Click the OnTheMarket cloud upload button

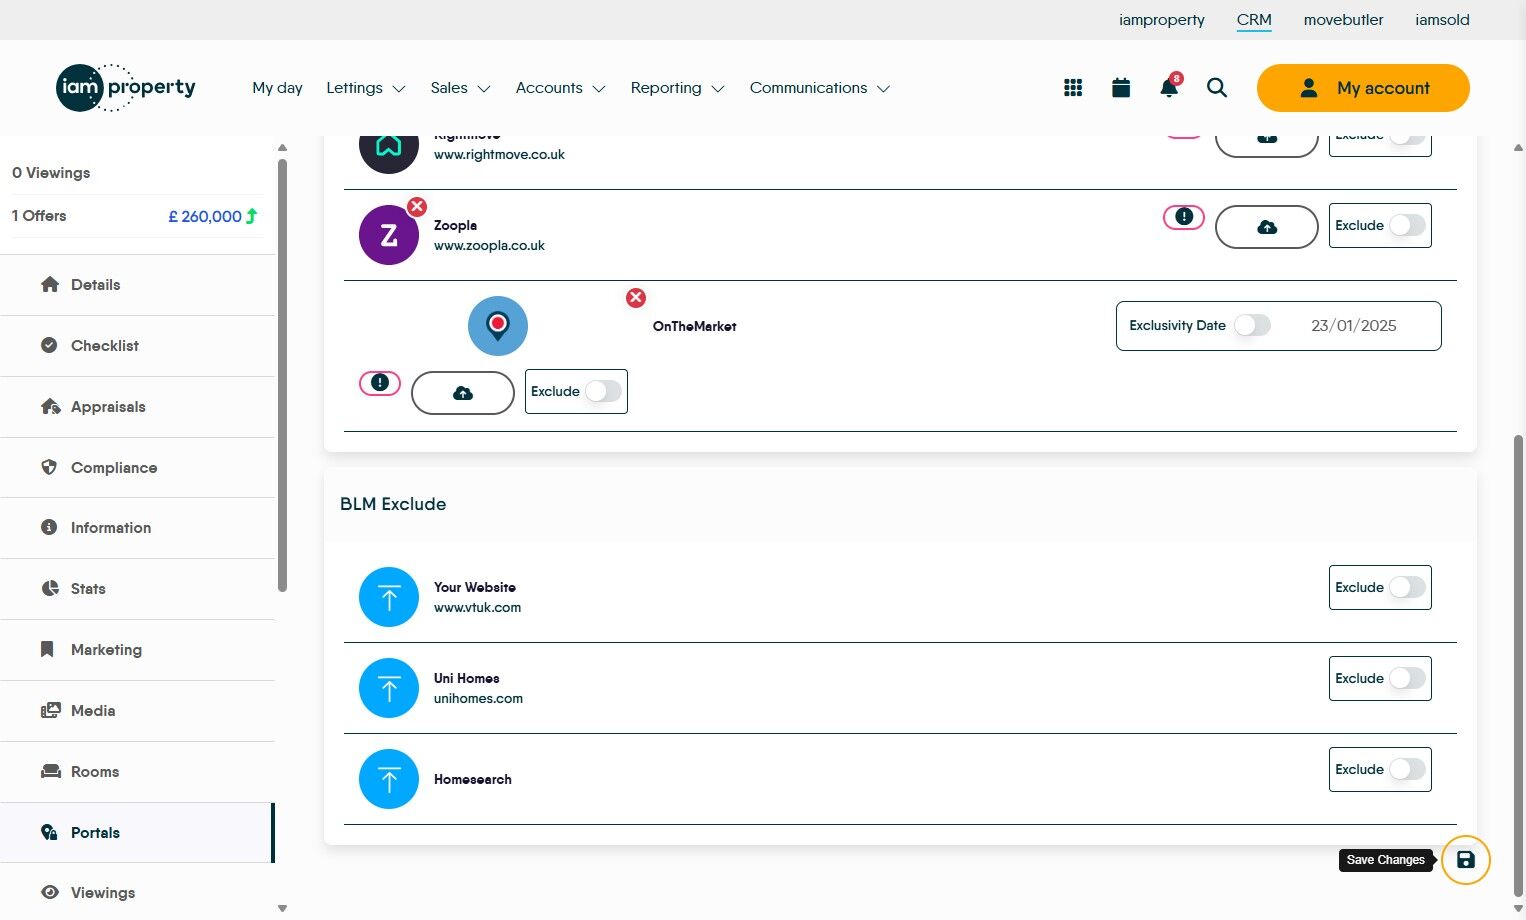463,393
